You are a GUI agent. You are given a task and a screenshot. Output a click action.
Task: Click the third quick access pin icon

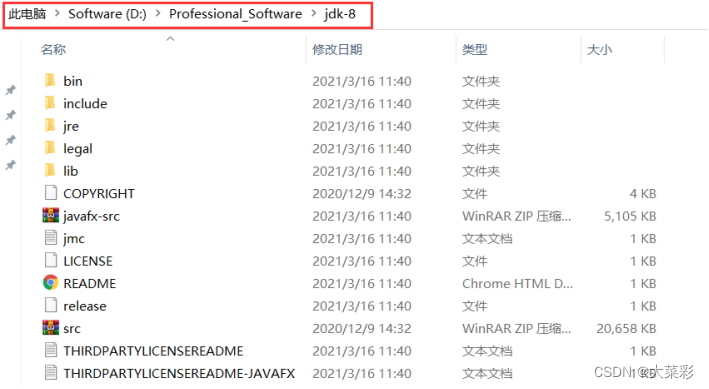click(10, 140)
